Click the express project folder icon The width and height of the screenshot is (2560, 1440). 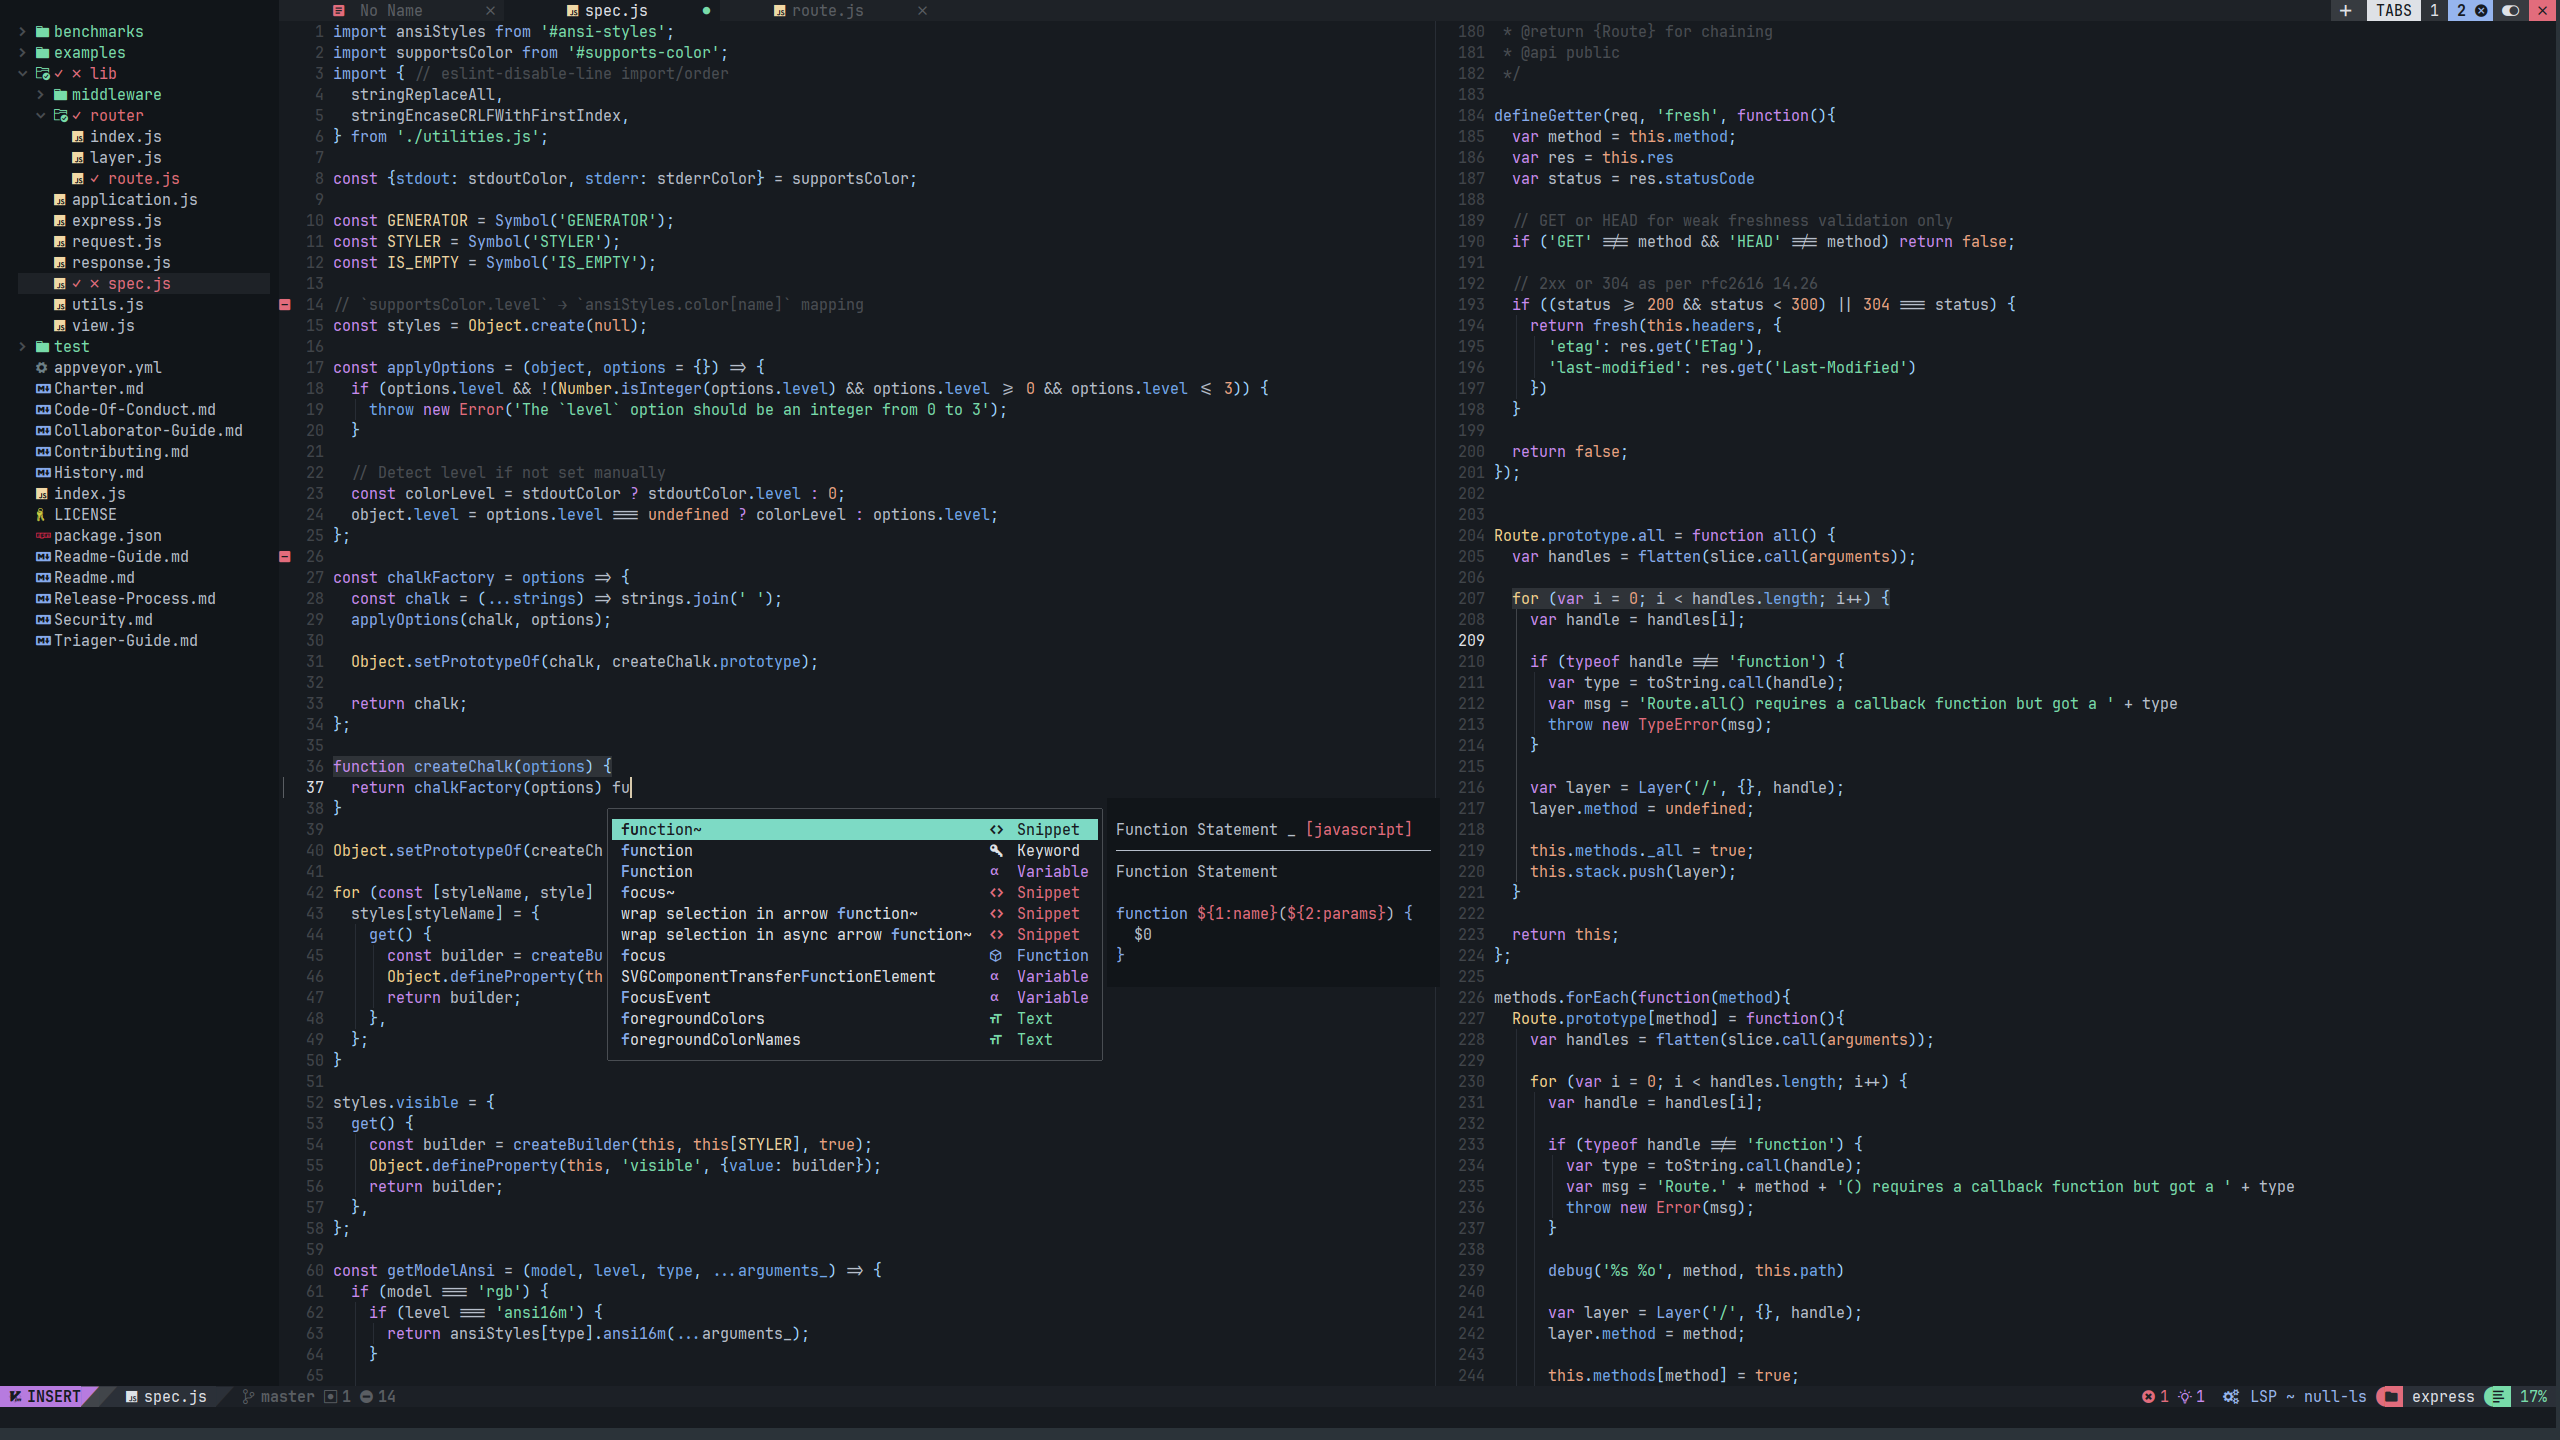click(2390, 1397)
